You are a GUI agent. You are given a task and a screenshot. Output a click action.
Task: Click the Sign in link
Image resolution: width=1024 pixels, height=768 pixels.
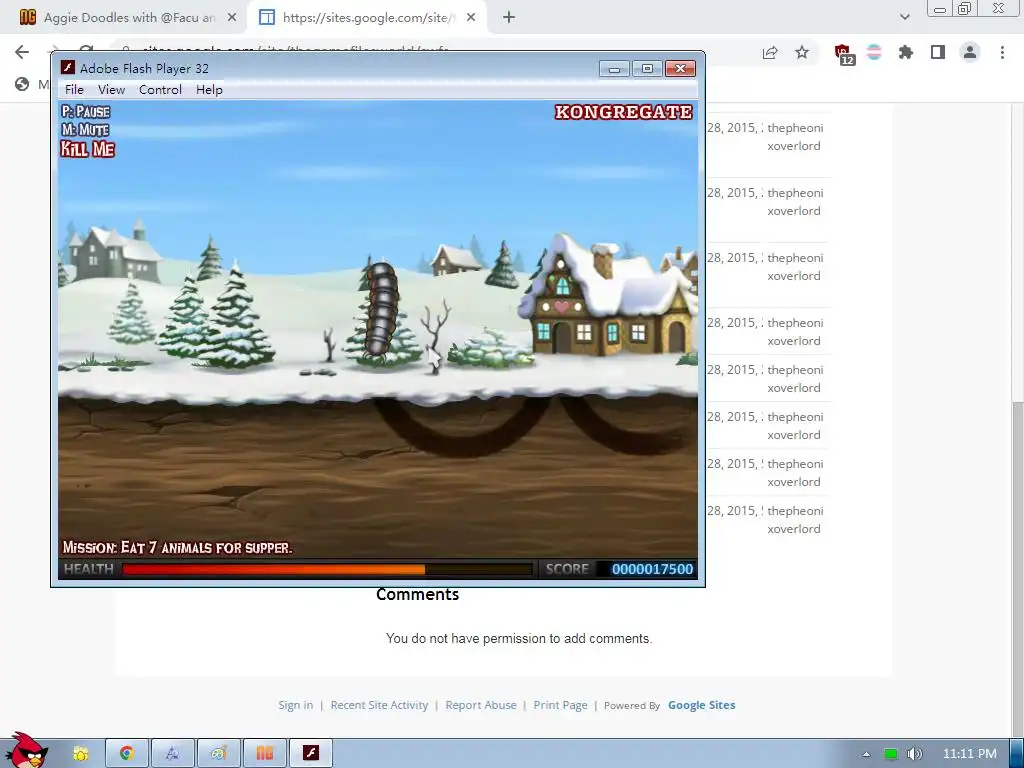tap(295, 705)
